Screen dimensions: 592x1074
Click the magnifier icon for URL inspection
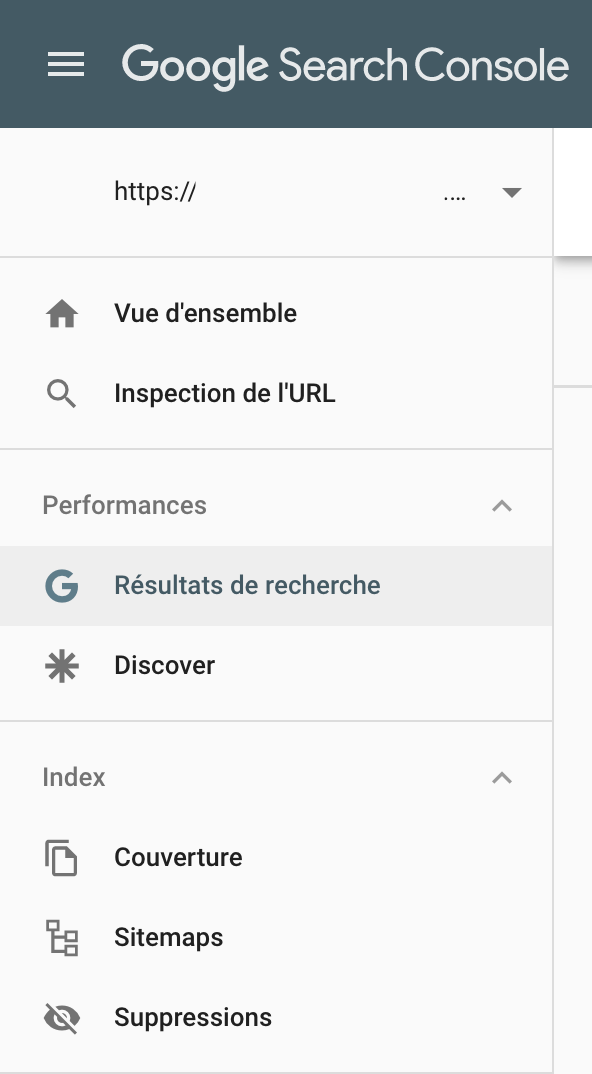point(62,395)
